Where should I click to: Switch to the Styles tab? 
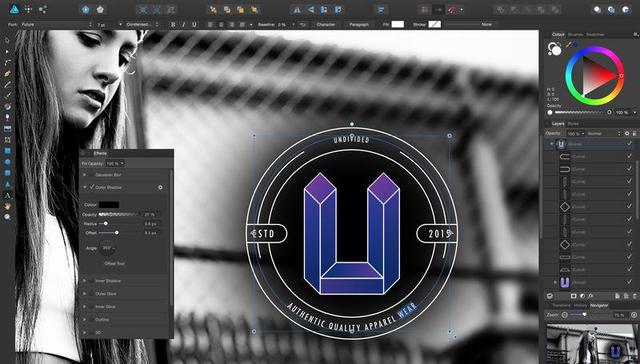point(573,124)
